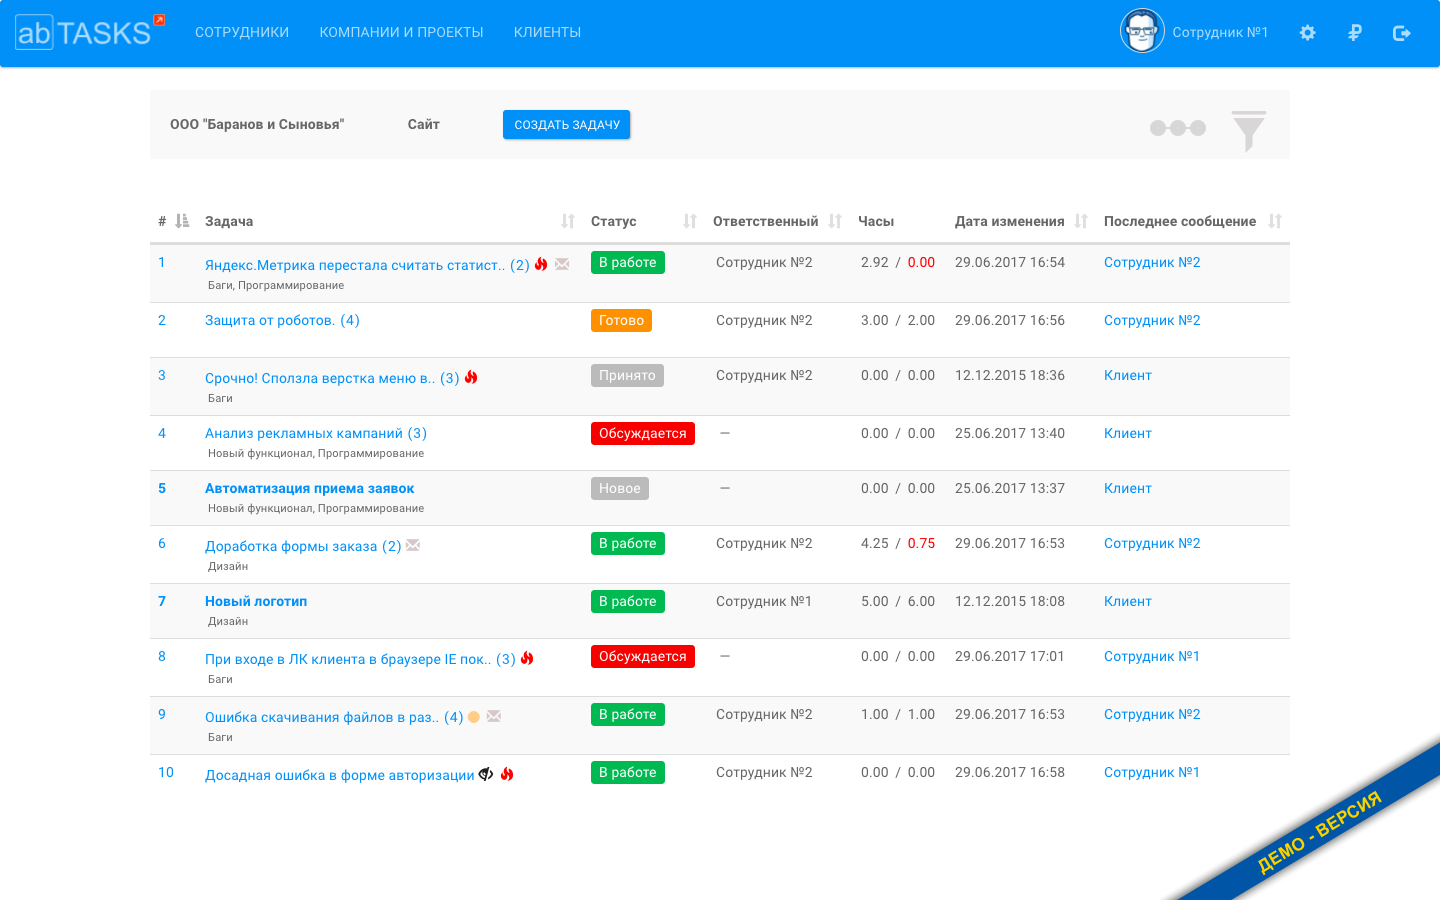Log out using the exit icon
The width and height of the screenshot is (1440, 900).
point(1401,32)
